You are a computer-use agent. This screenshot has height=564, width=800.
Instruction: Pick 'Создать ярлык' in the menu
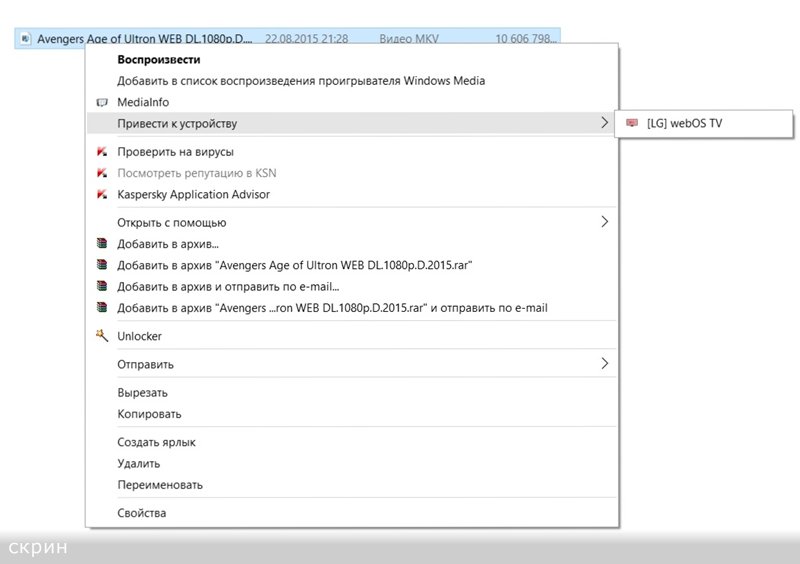point(156,442)
